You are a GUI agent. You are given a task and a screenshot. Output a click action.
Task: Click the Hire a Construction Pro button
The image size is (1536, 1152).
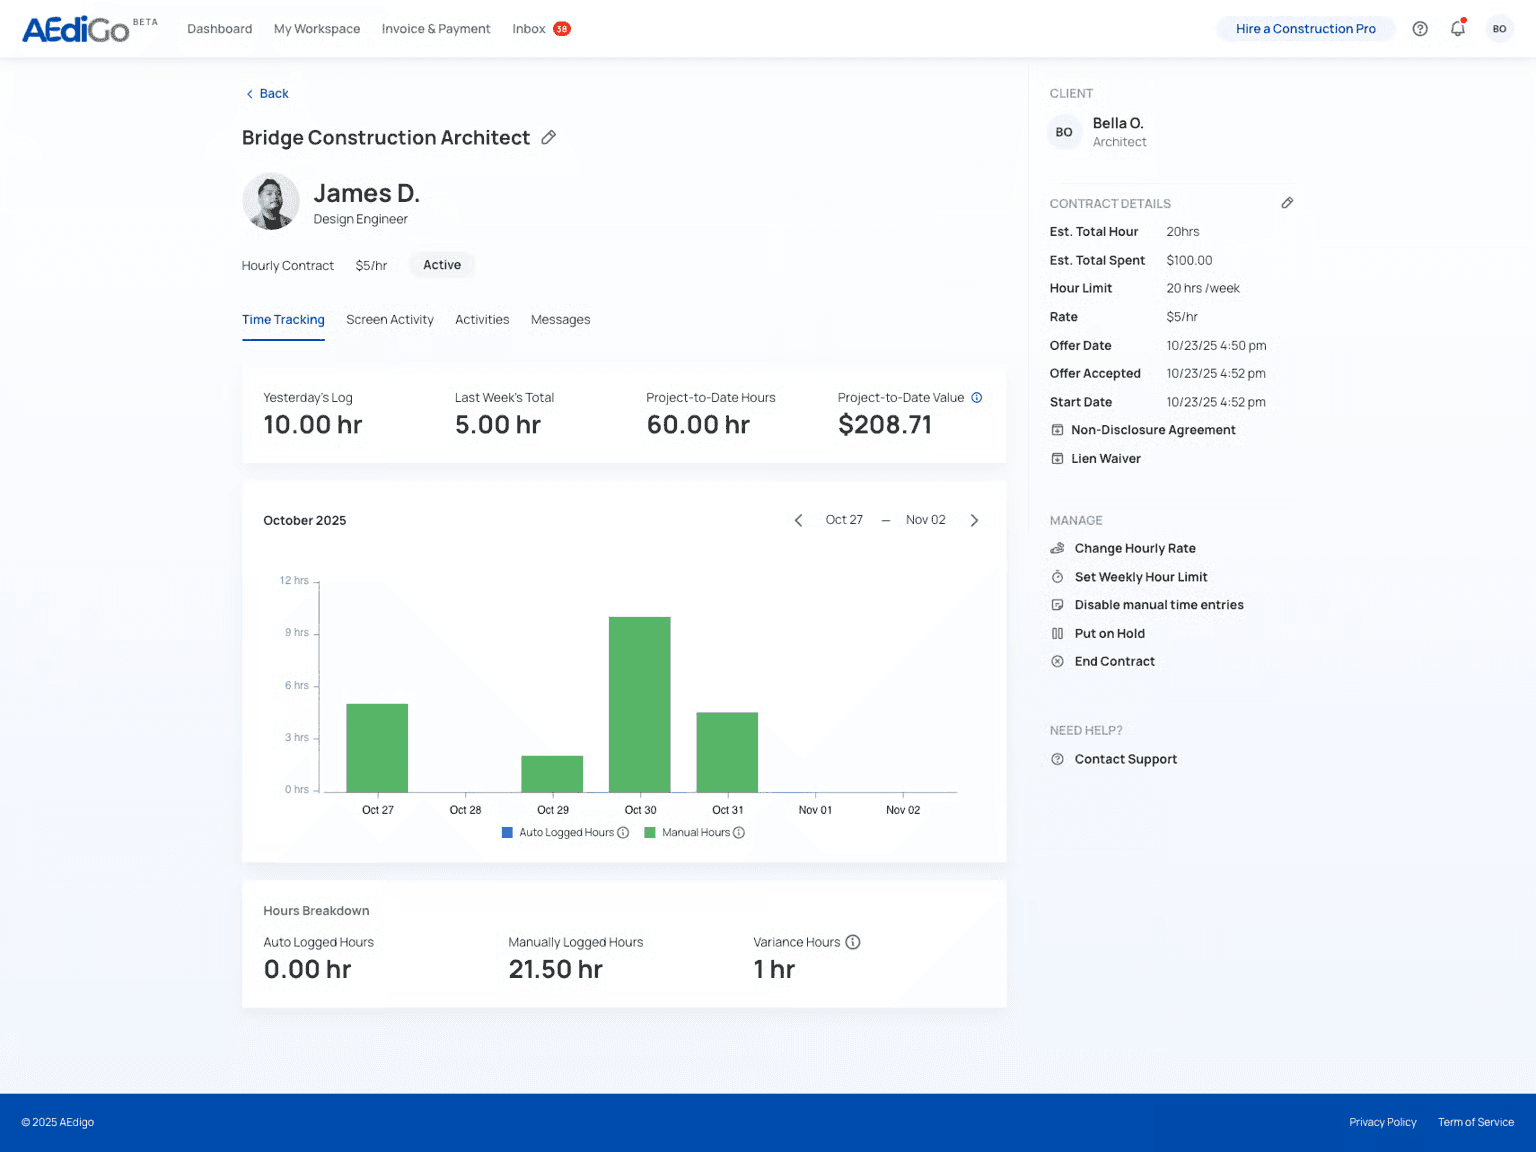tap(1306, 28)
